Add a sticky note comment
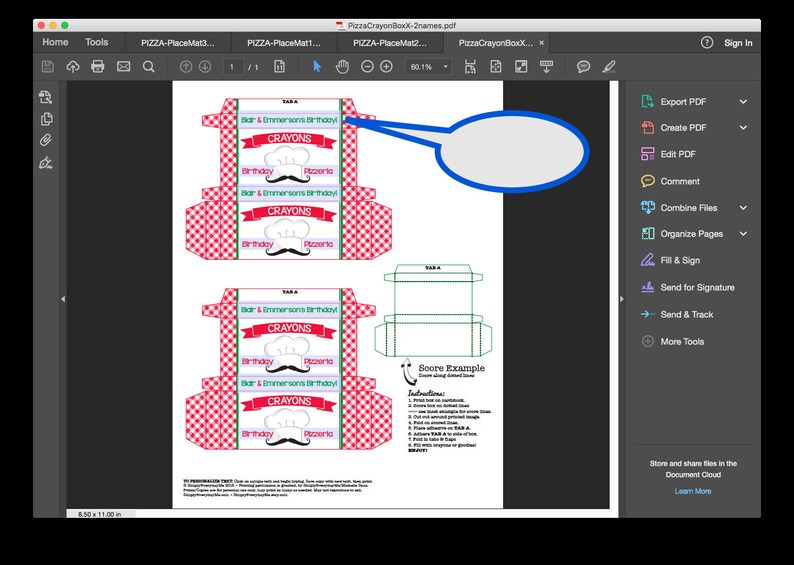Image resolution: width=794 pixels, height=565 pixels. click(x=584, y=66)
